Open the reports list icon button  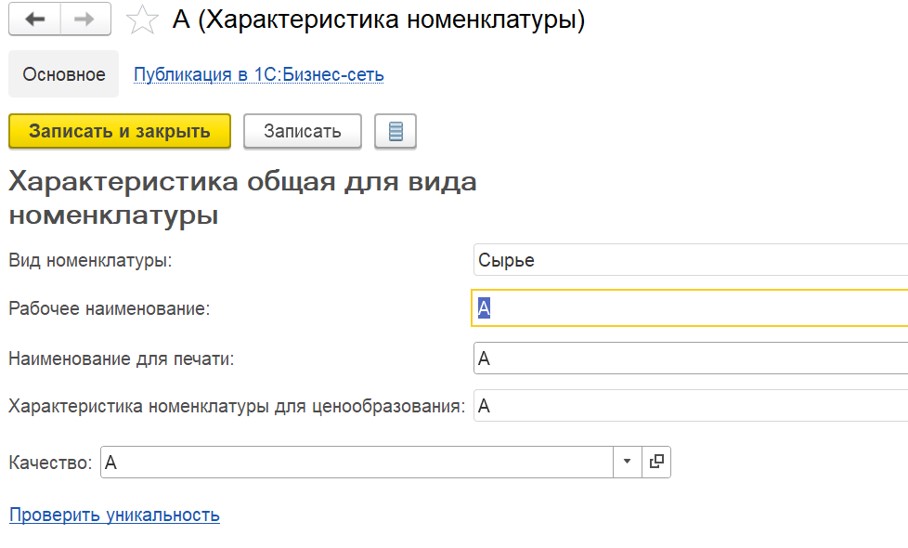396,131
